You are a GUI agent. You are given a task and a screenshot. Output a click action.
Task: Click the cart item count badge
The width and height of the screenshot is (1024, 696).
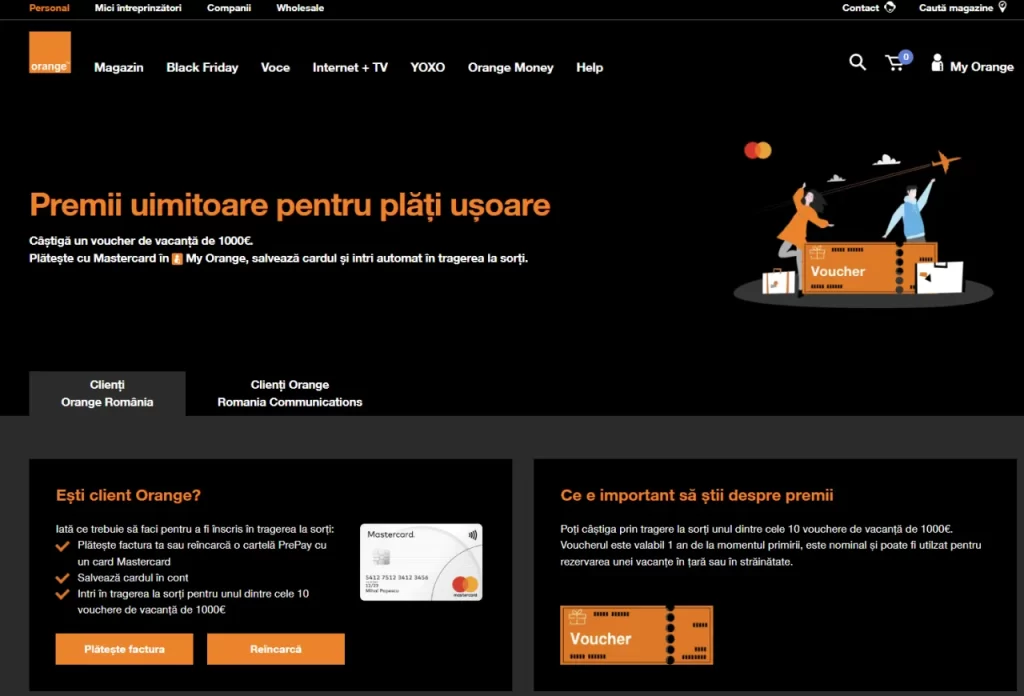click(x=906, y=55)
